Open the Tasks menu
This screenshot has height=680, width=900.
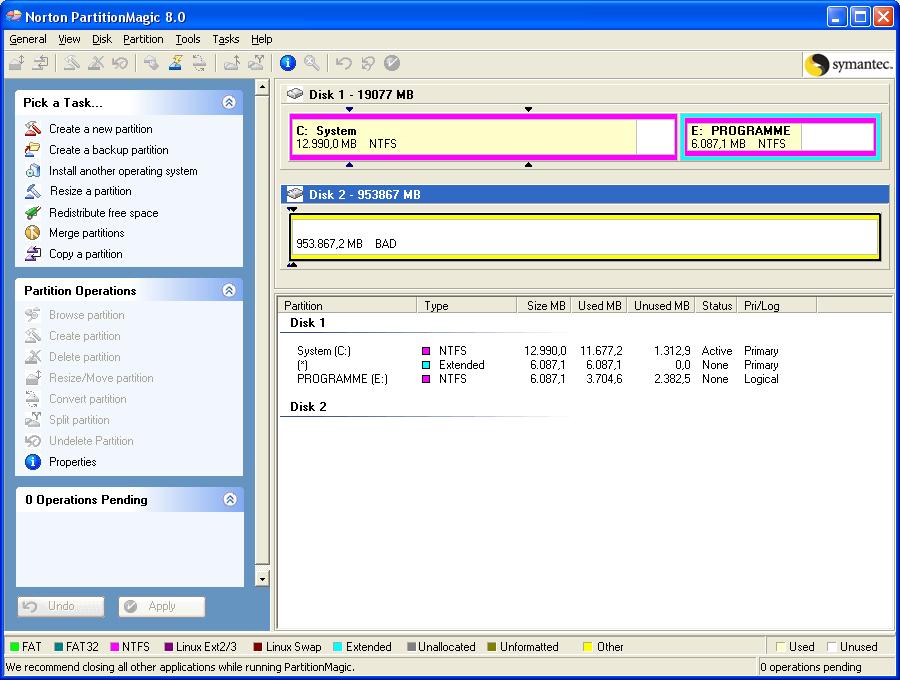click(226, 39)
